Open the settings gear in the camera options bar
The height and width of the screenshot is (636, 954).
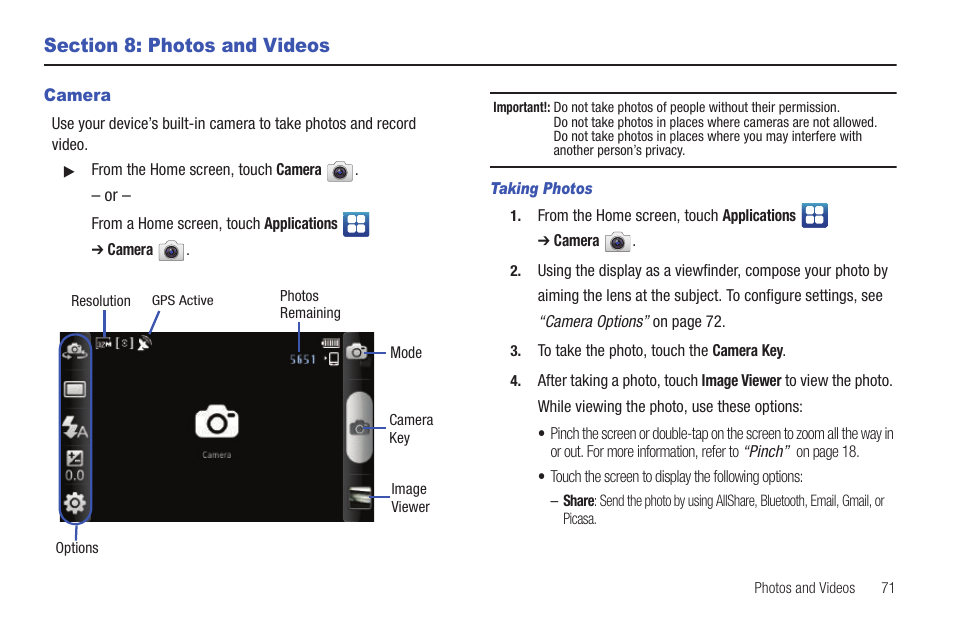click(x=75, y=503)
